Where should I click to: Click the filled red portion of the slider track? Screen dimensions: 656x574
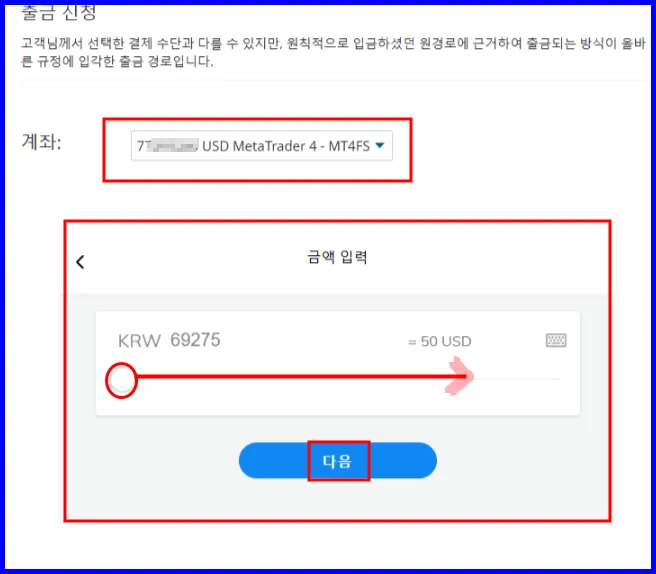[x=301, y=377]
